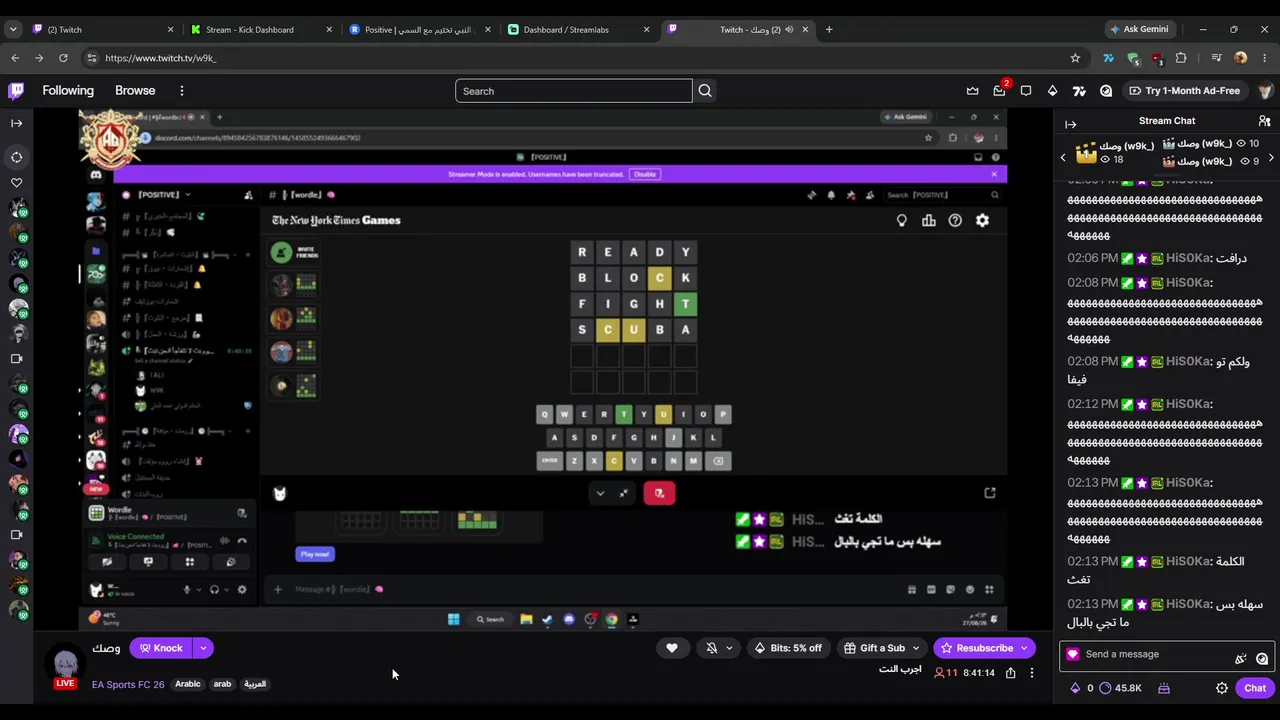Viewport: 1280px width, 720px height.
Task: Open emote picker in chat input
Action: (1262, 658)
